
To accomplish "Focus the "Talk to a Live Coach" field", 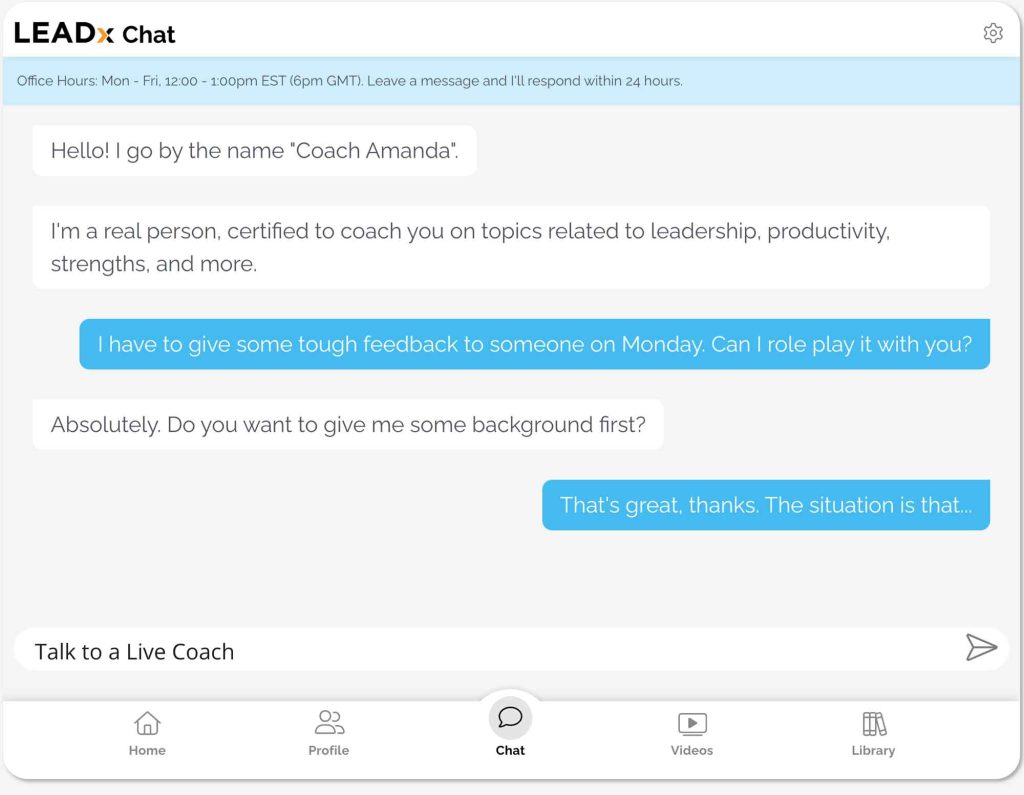I will point(480,651).
